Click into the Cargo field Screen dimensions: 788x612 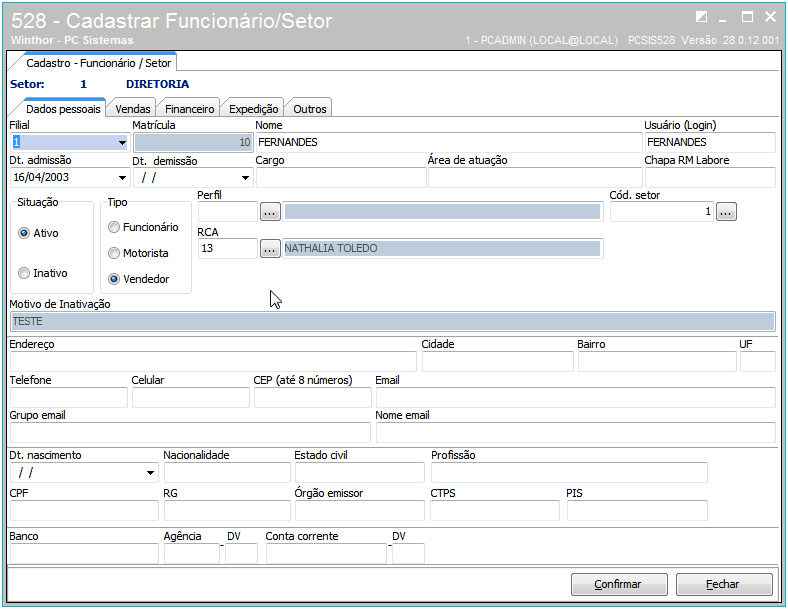(341, 178)
